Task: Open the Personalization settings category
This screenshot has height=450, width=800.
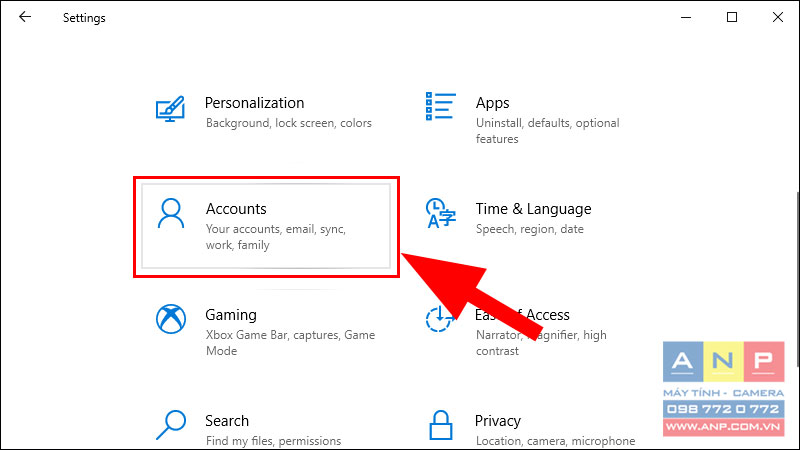Action: pos(254,103)
